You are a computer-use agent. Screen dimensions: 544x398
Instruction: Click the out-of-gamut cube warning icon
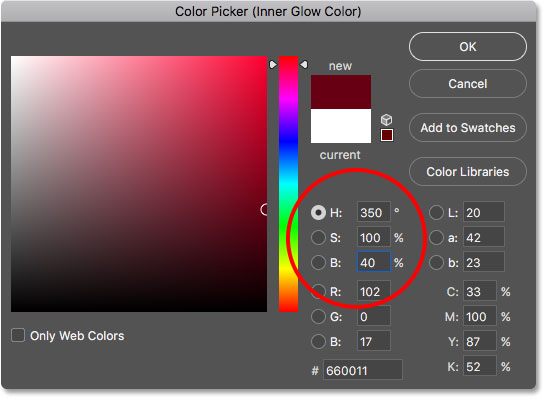386,120
